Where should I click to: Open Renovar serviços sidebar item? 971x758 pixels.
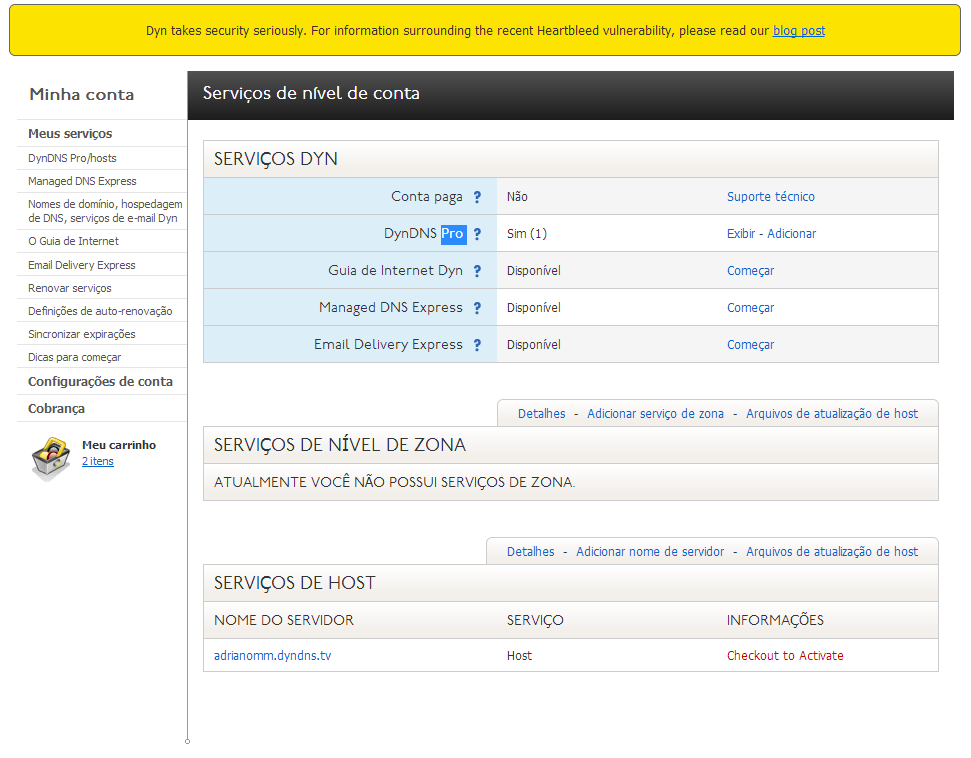click(x=70, y=288)
